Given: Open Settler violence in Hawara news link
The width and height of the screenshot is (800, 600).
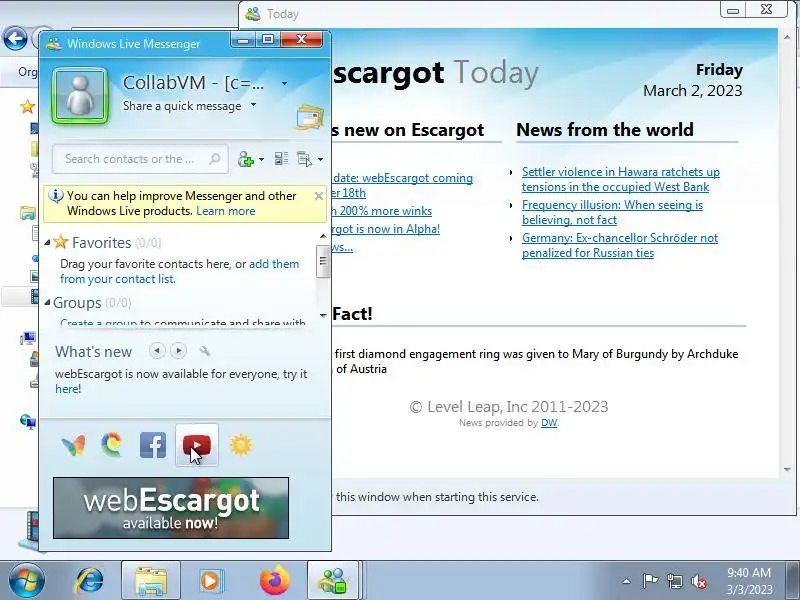Looking at the screenshot, I should 620,179.
